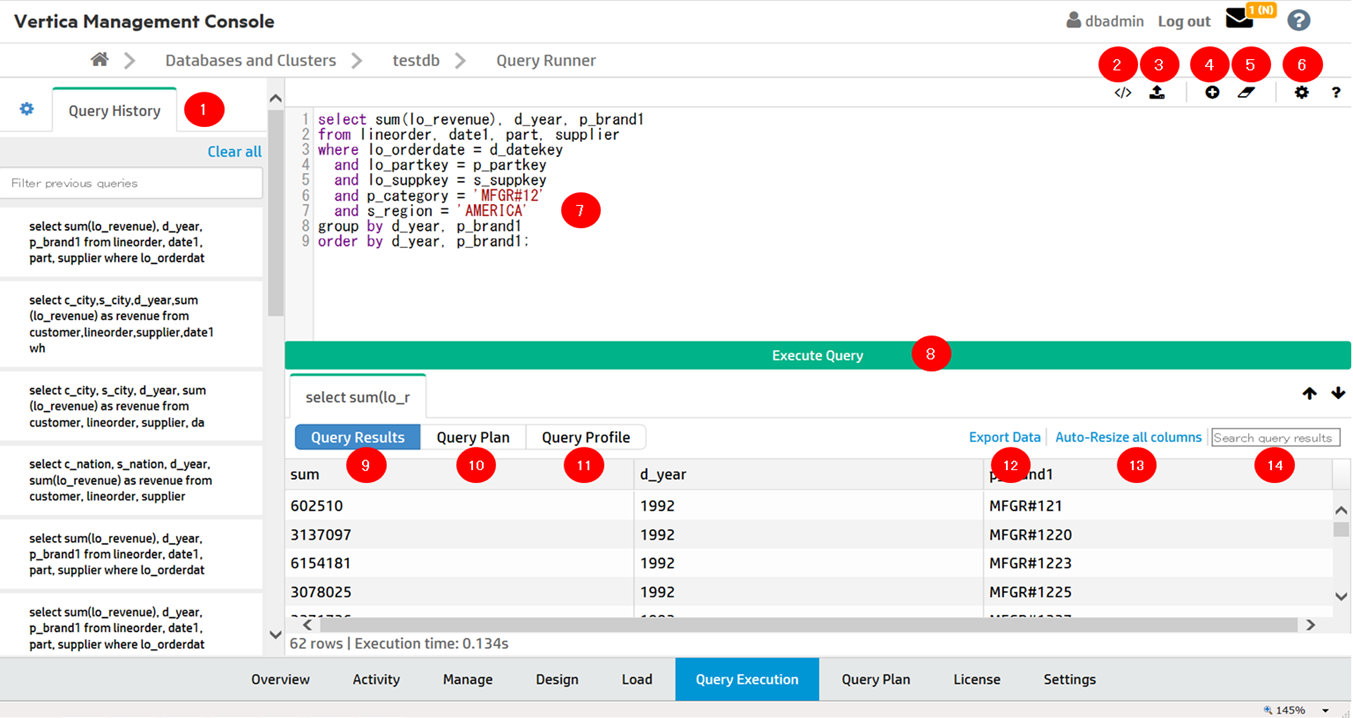
Task: Click the results grid horizontal scrollbar thumb
Action: 809,625
